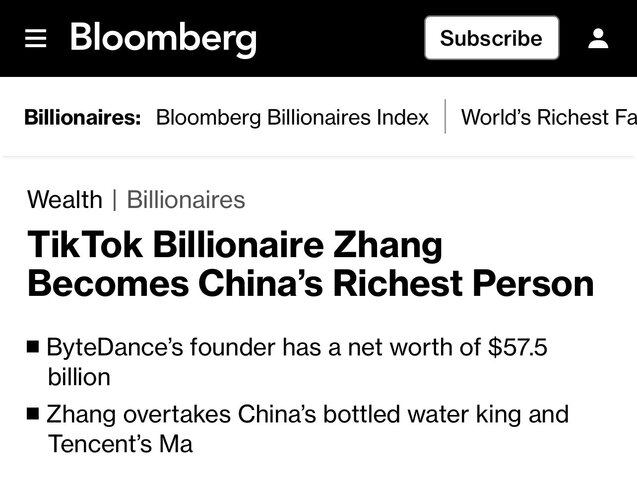Select the "Billionaires:" section label

coord(82,117)
